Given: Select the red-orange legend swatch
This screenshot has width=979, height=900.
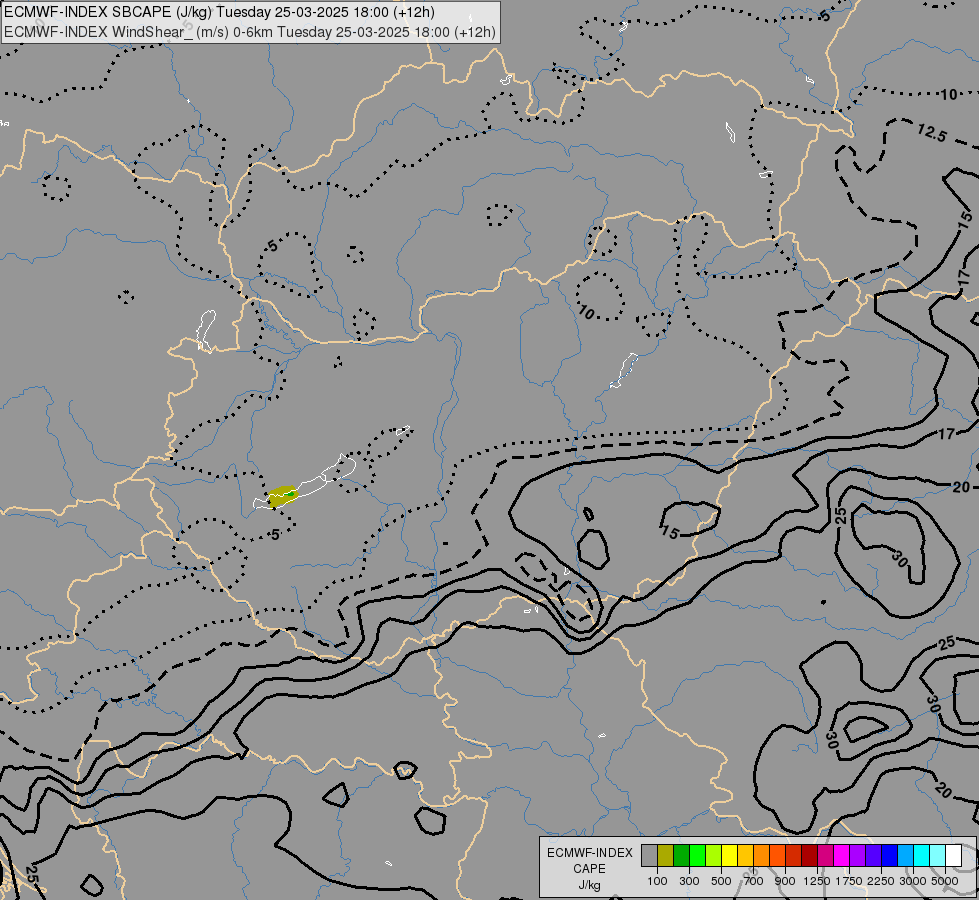Looking at the screenshot, I should pyautogui.click(x=777, y=855).
